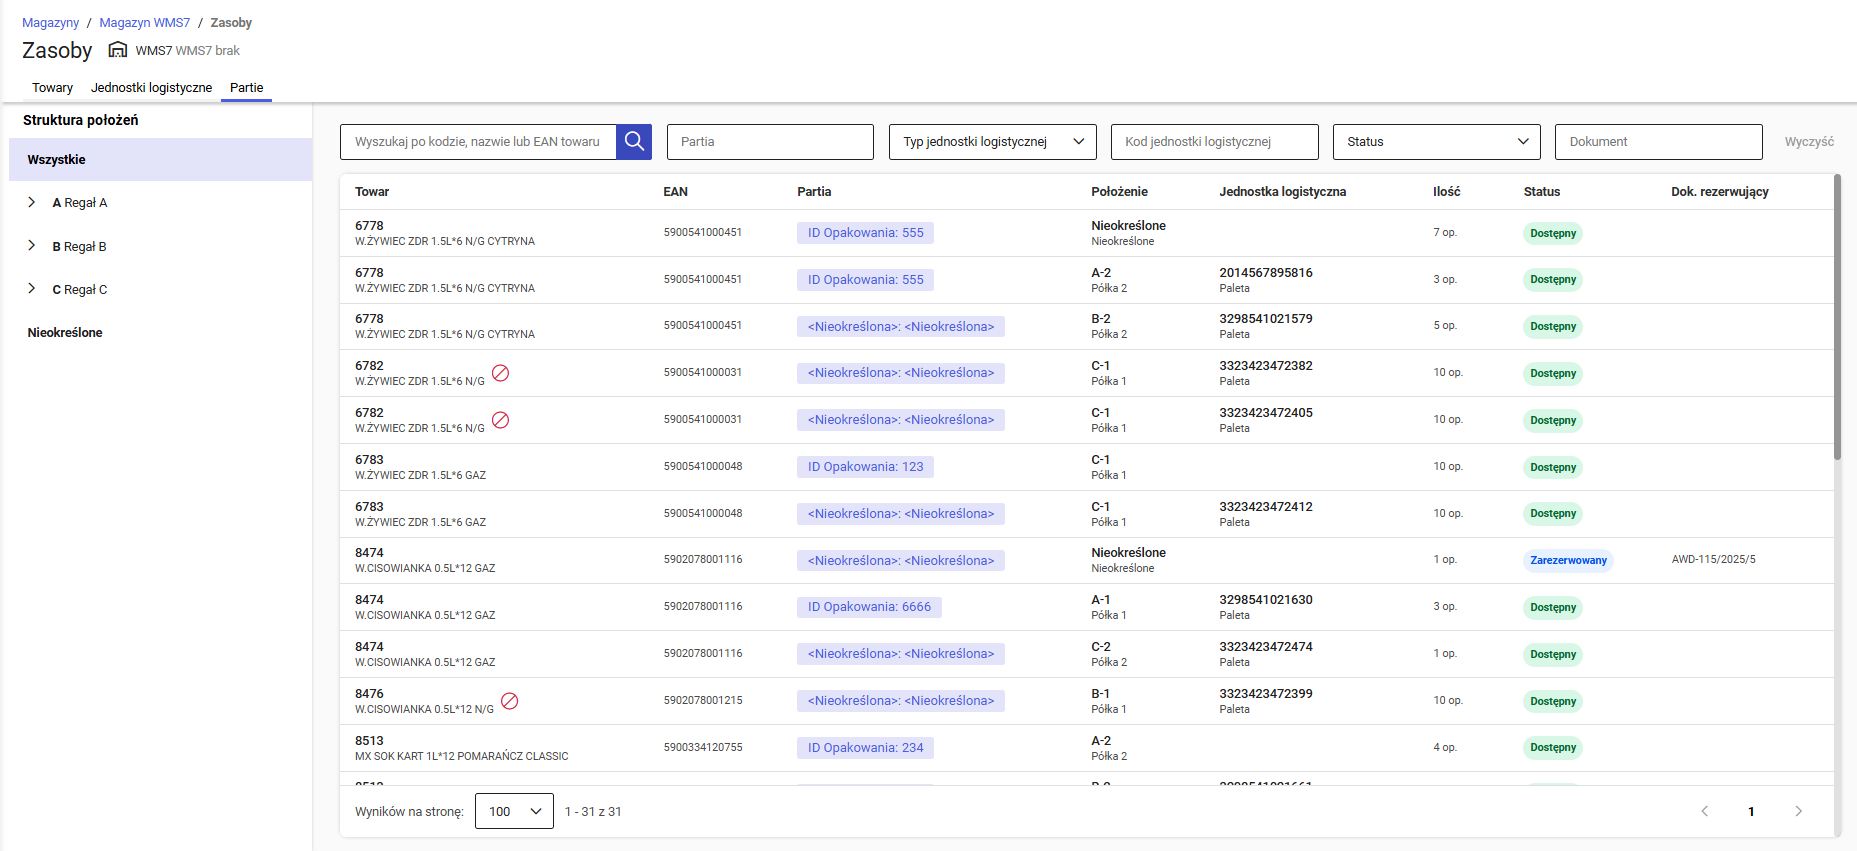
Task: Open the Status filter dropdown
Action: pyautogui.click(x=1436, y=142)
